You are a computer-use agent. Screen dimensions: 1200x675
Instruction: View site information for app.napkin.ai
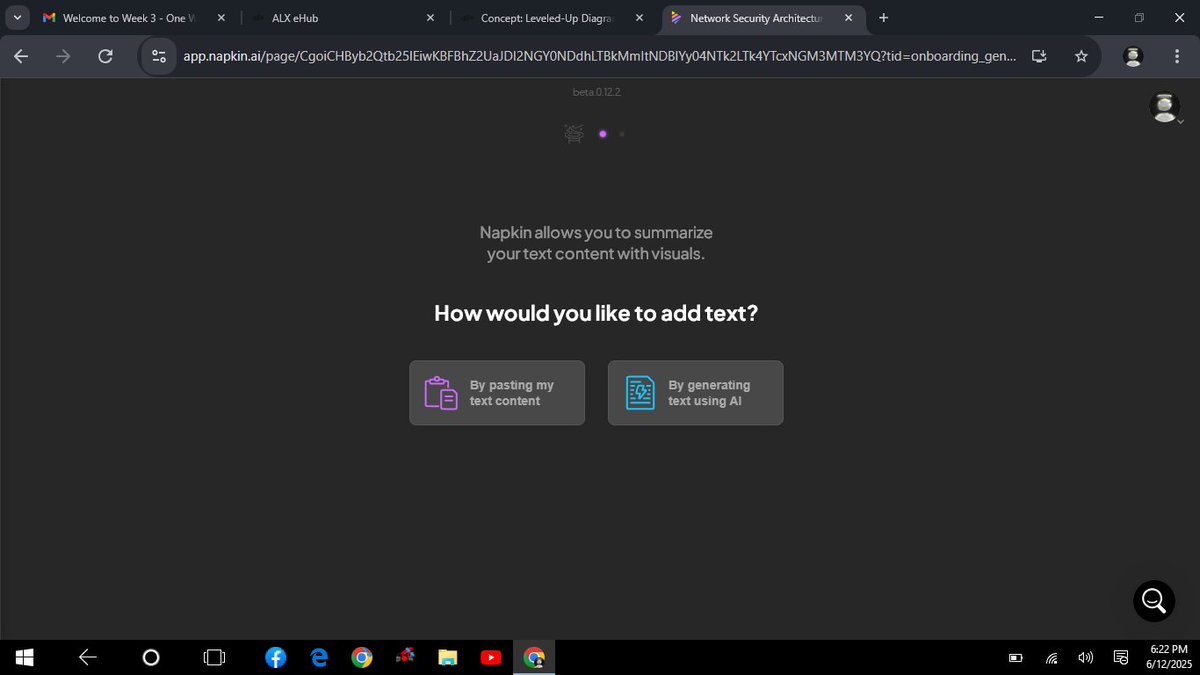(x=159, y=57)
